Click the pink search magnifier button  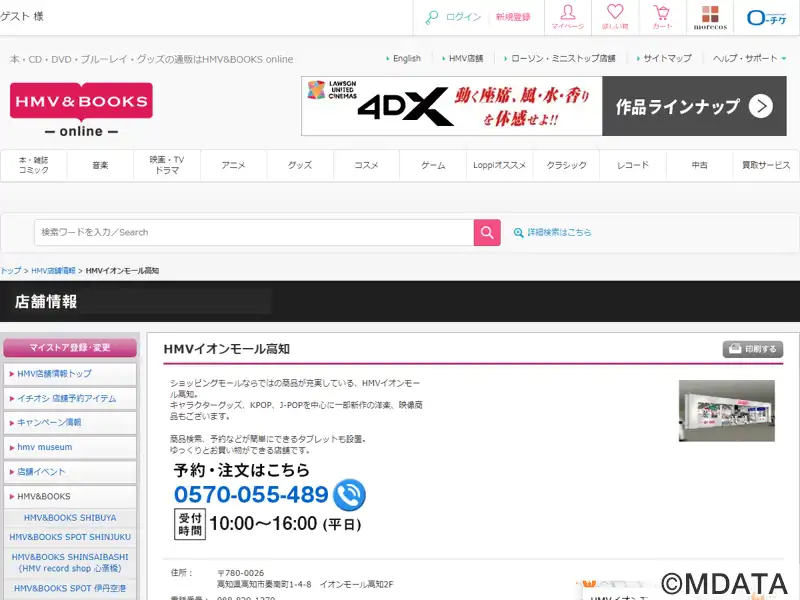tap(487, 233)
